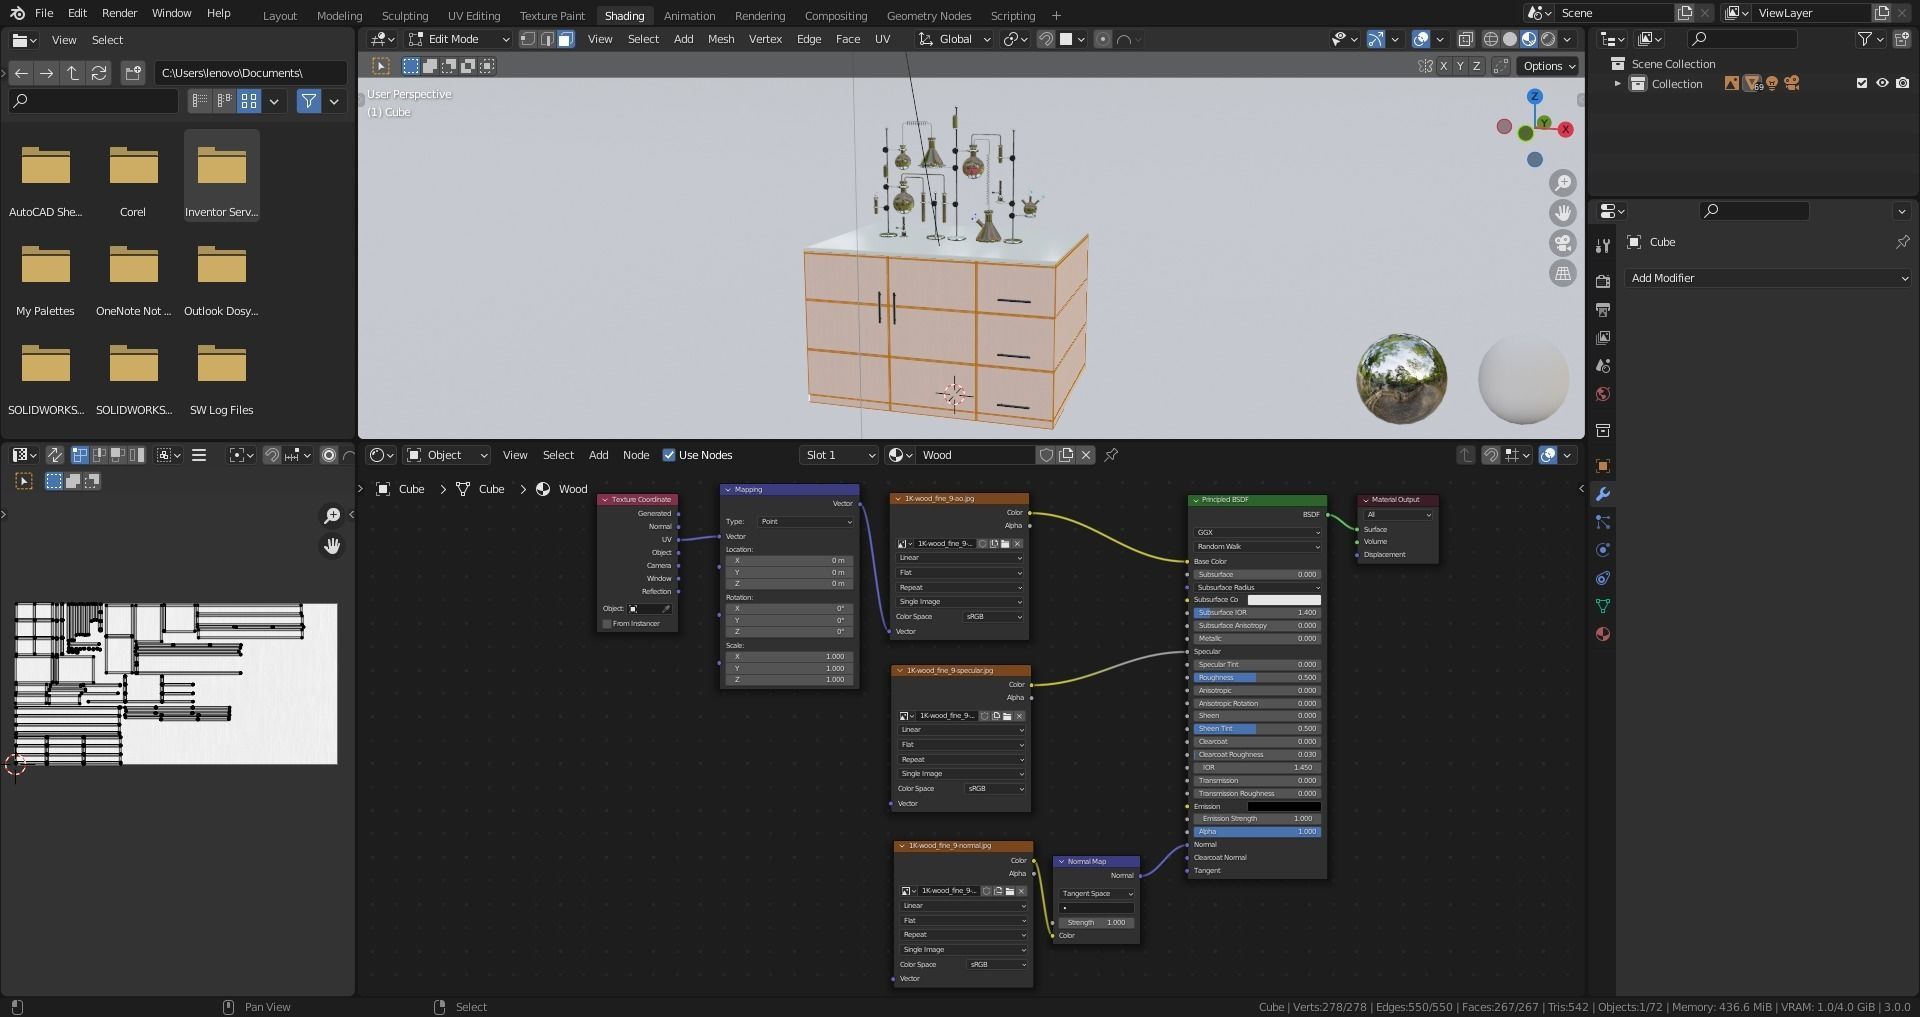Click the hand pan icon in 3D viewport
The image size is (1920, 1017).
coord(1562,213)
